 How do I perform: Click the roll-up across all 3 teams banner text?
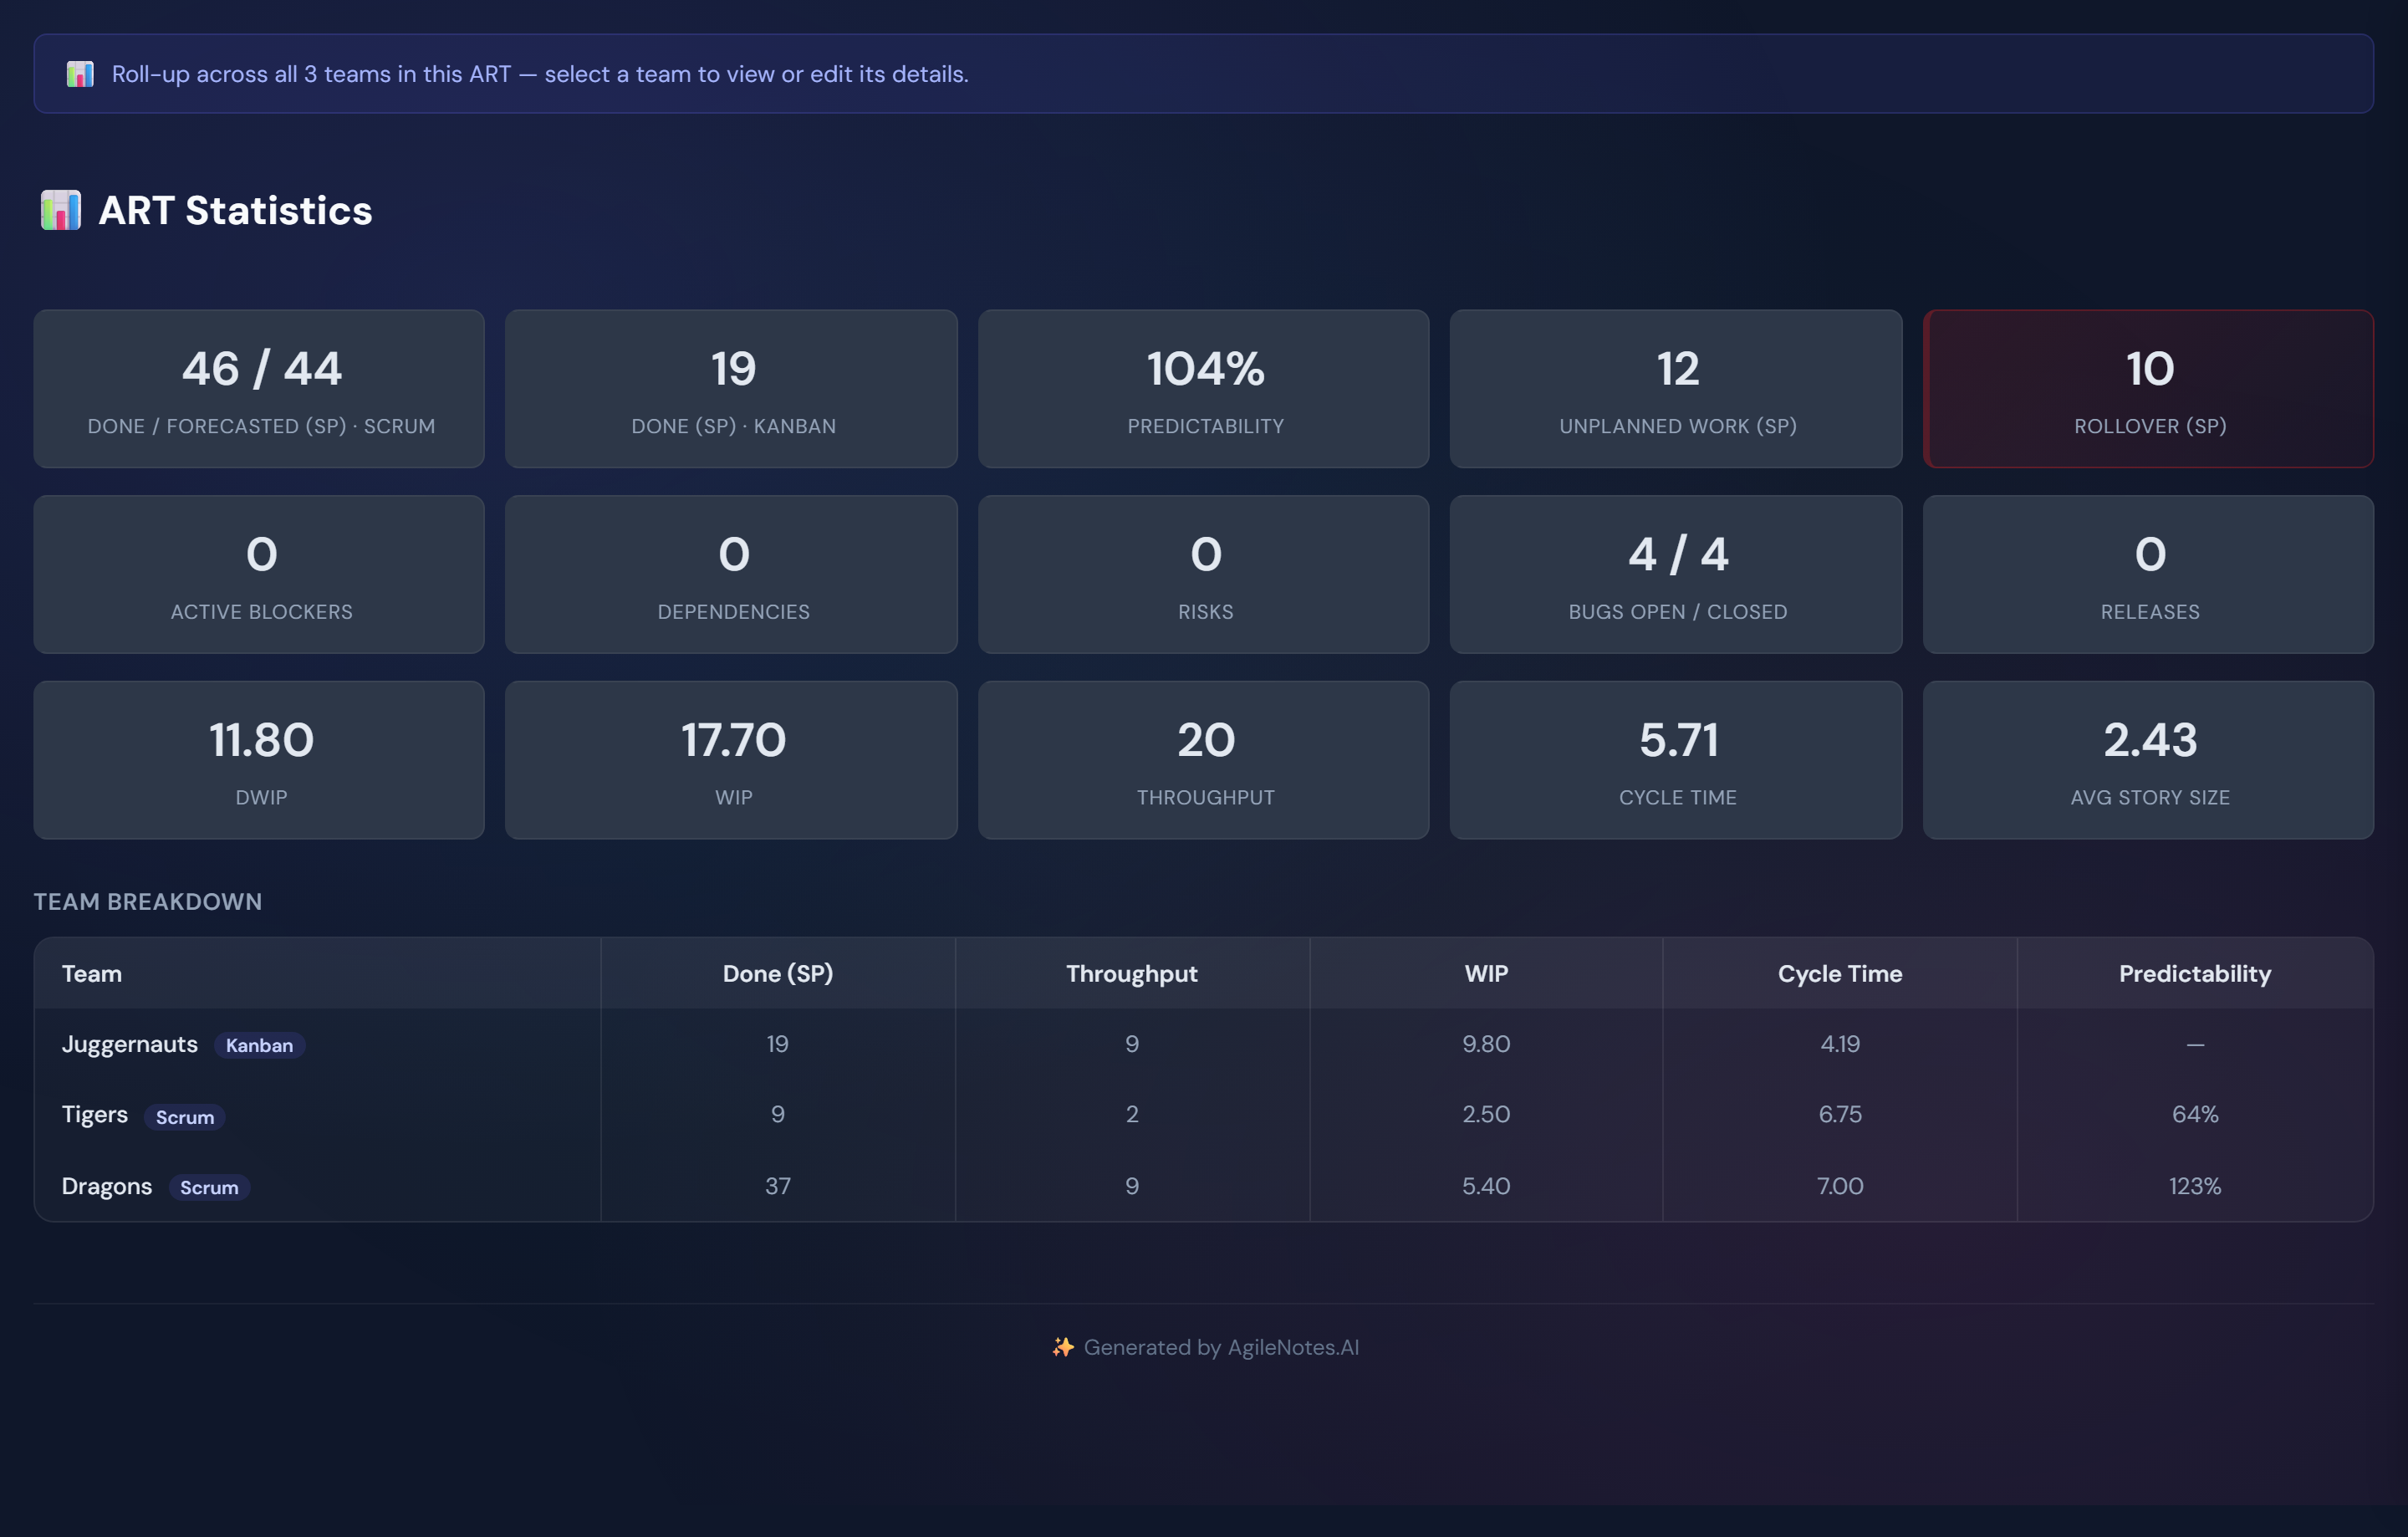pos(540,74)
